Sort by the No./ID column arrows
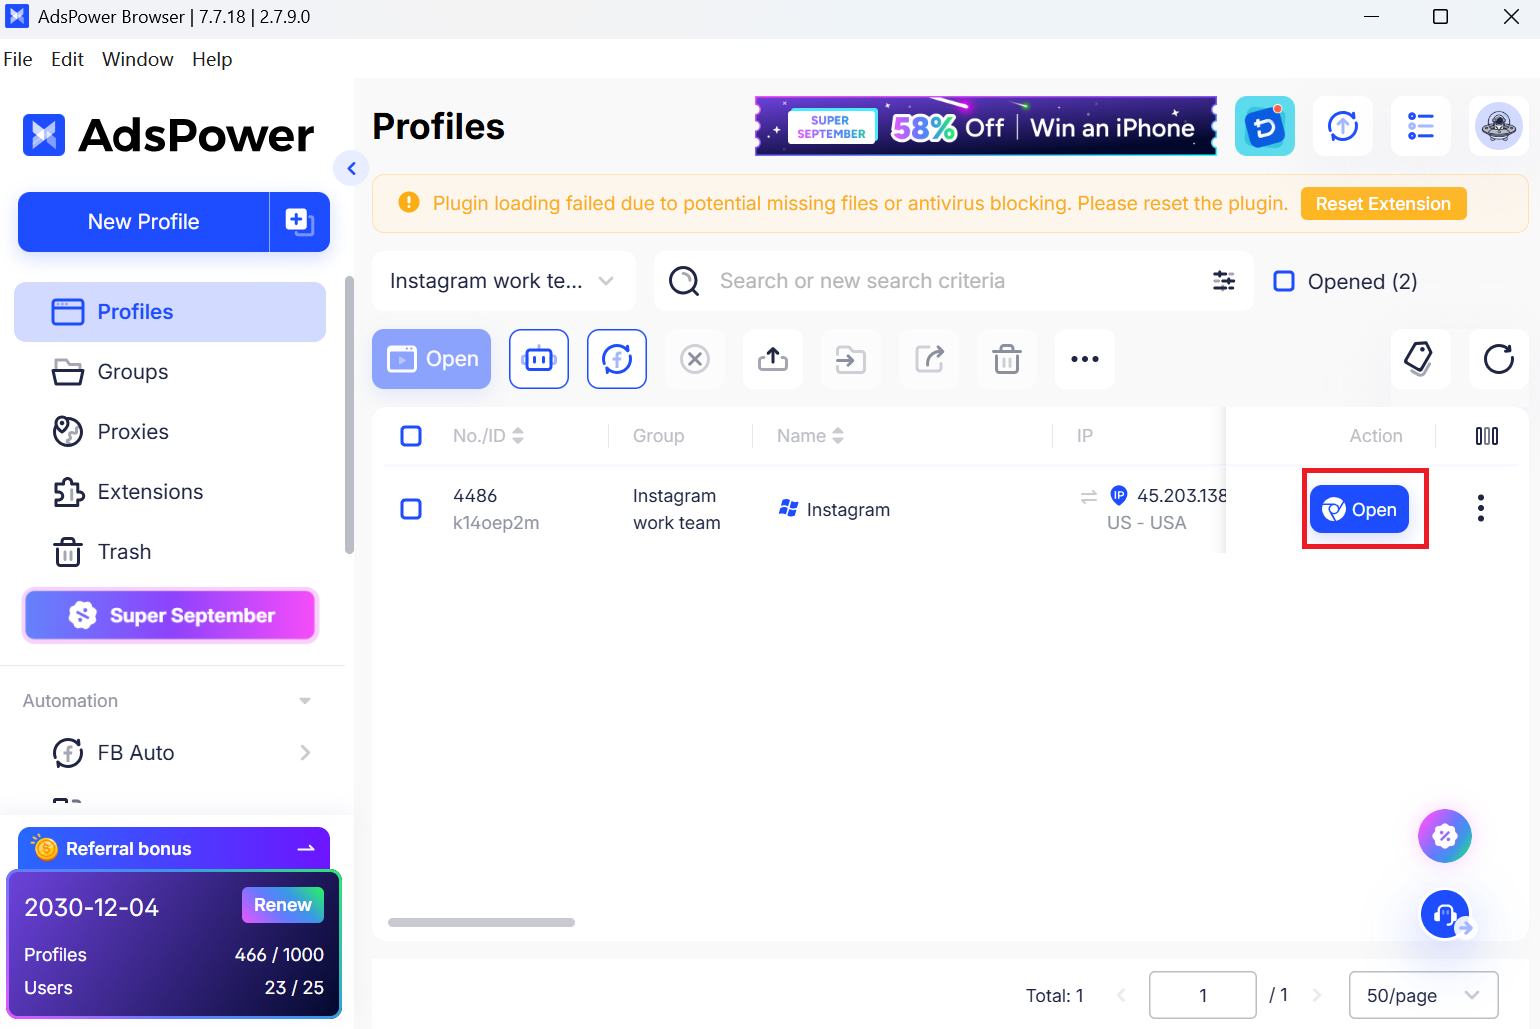 (518, 436)
